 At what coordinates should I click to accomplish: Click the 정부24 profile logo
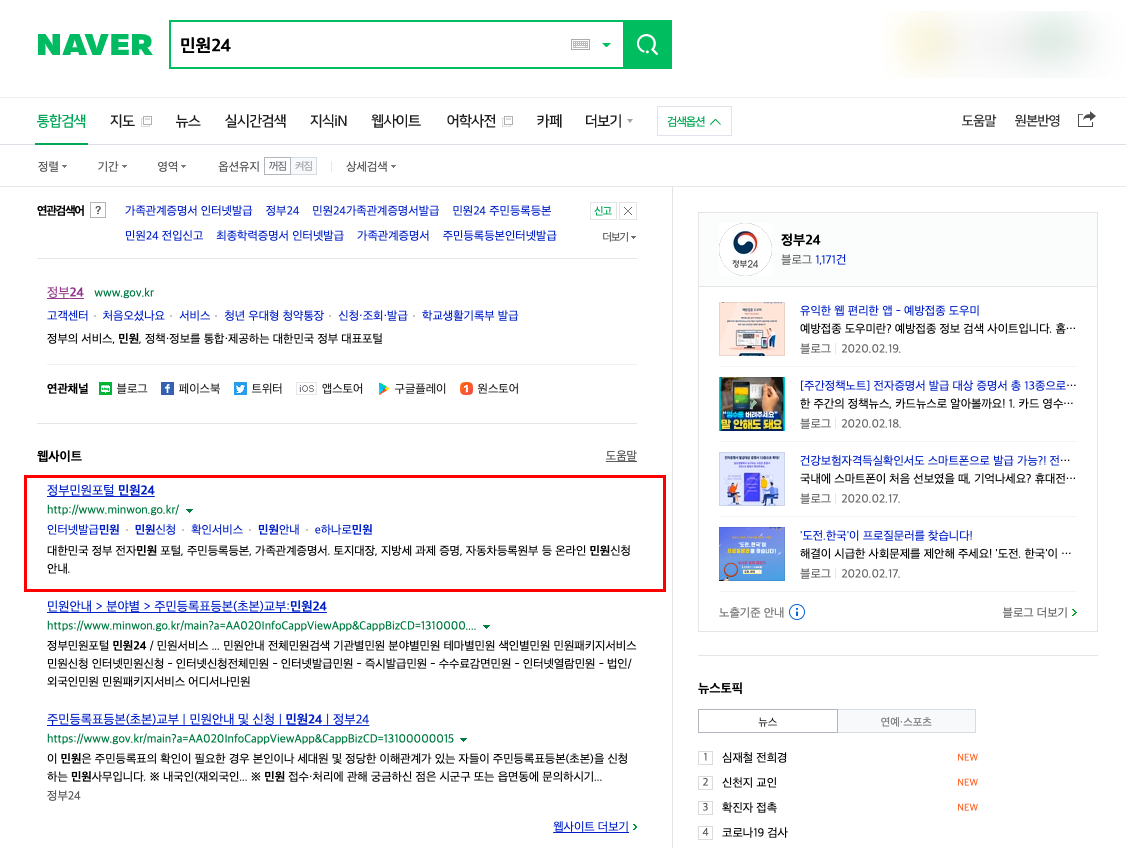(745, 249)
